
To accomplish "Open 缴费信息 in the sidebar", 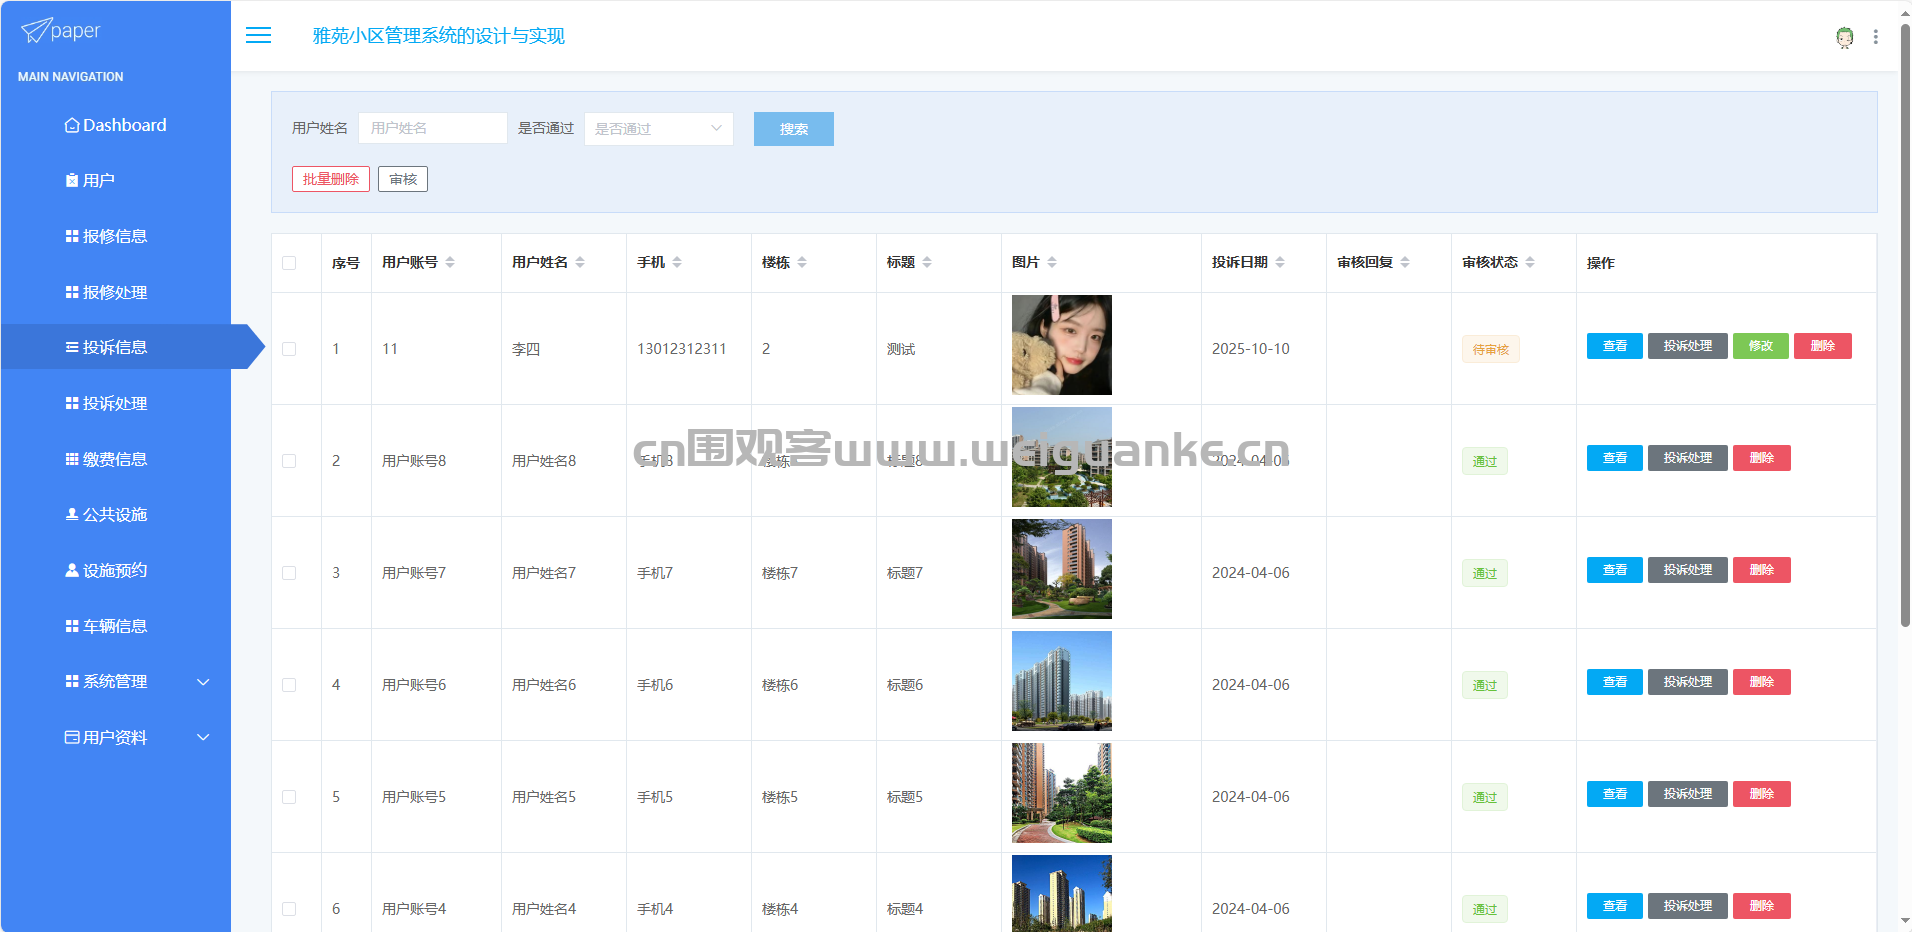I will pos(115,459).
